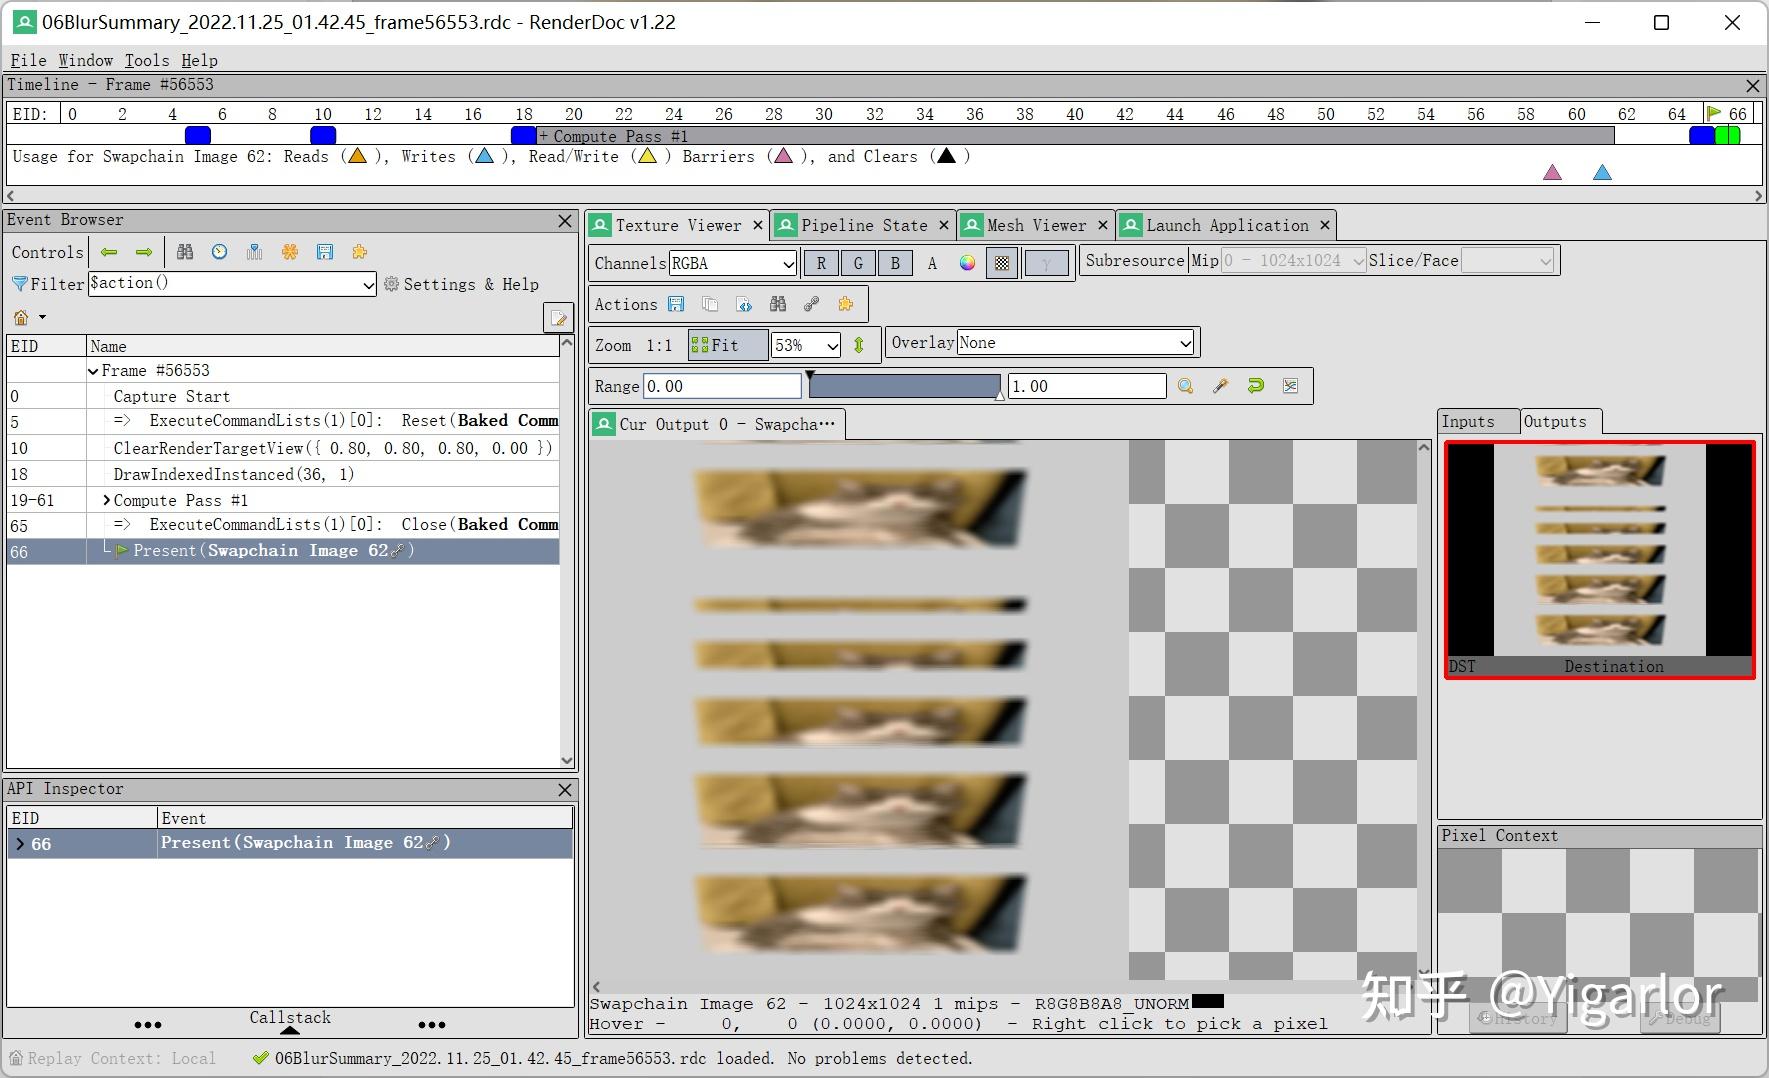Click the zoom magnifier icon beside Range field
Screen dimensions: 1769x1078
(x=1186, y=386)
